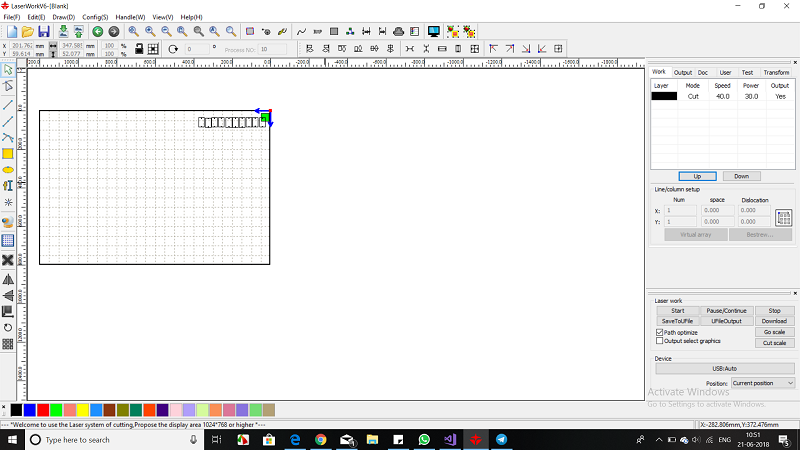Viewport: 800px width, 450px height.
Task: Switch to the User tab
Action: (725, 72)
